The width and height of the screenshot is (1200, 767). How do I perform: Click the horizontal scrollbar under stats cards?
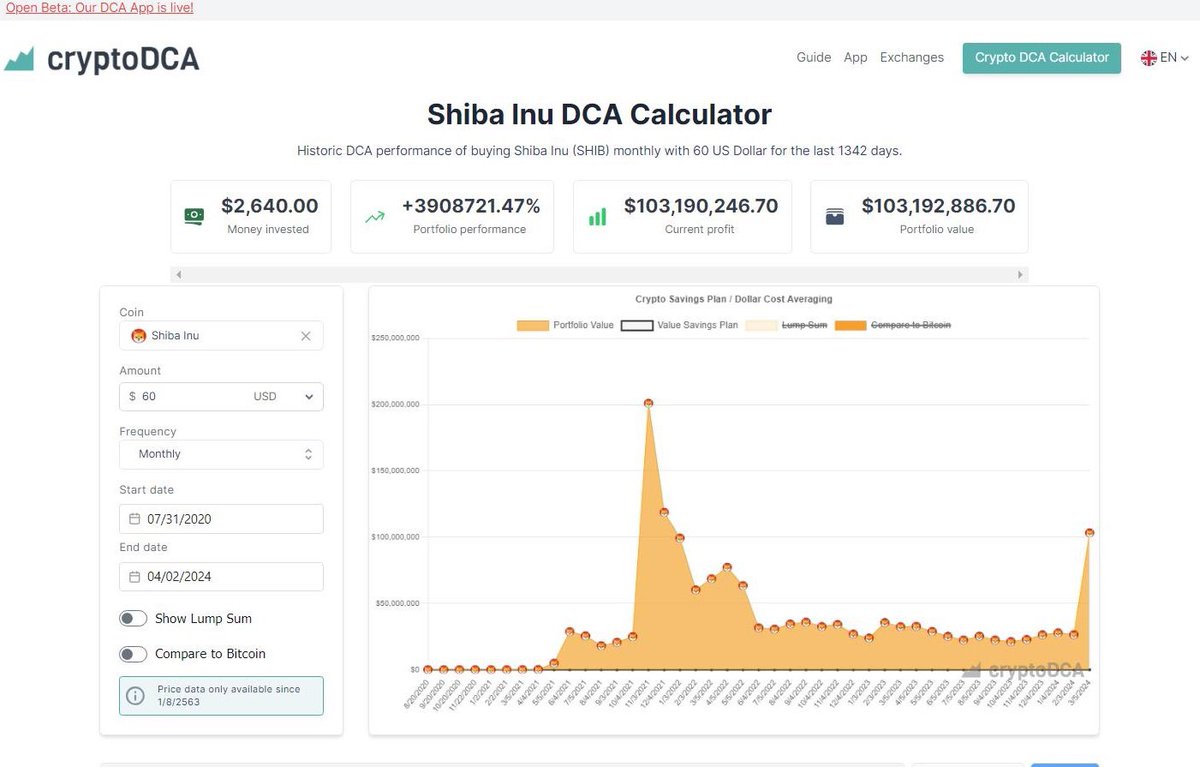pos(599,274)
